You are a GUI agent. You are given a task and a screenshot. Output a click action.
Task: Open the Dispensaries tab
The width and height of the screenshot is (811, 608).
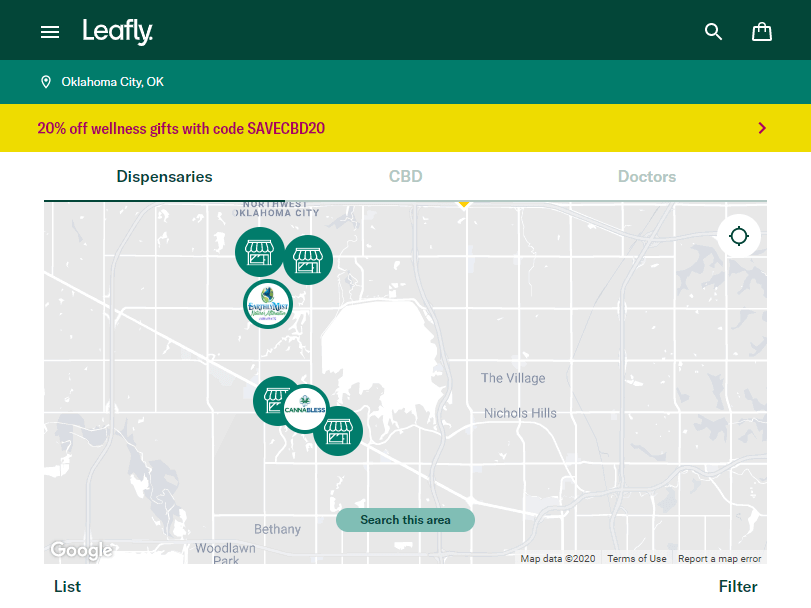[x=164, y=176]
